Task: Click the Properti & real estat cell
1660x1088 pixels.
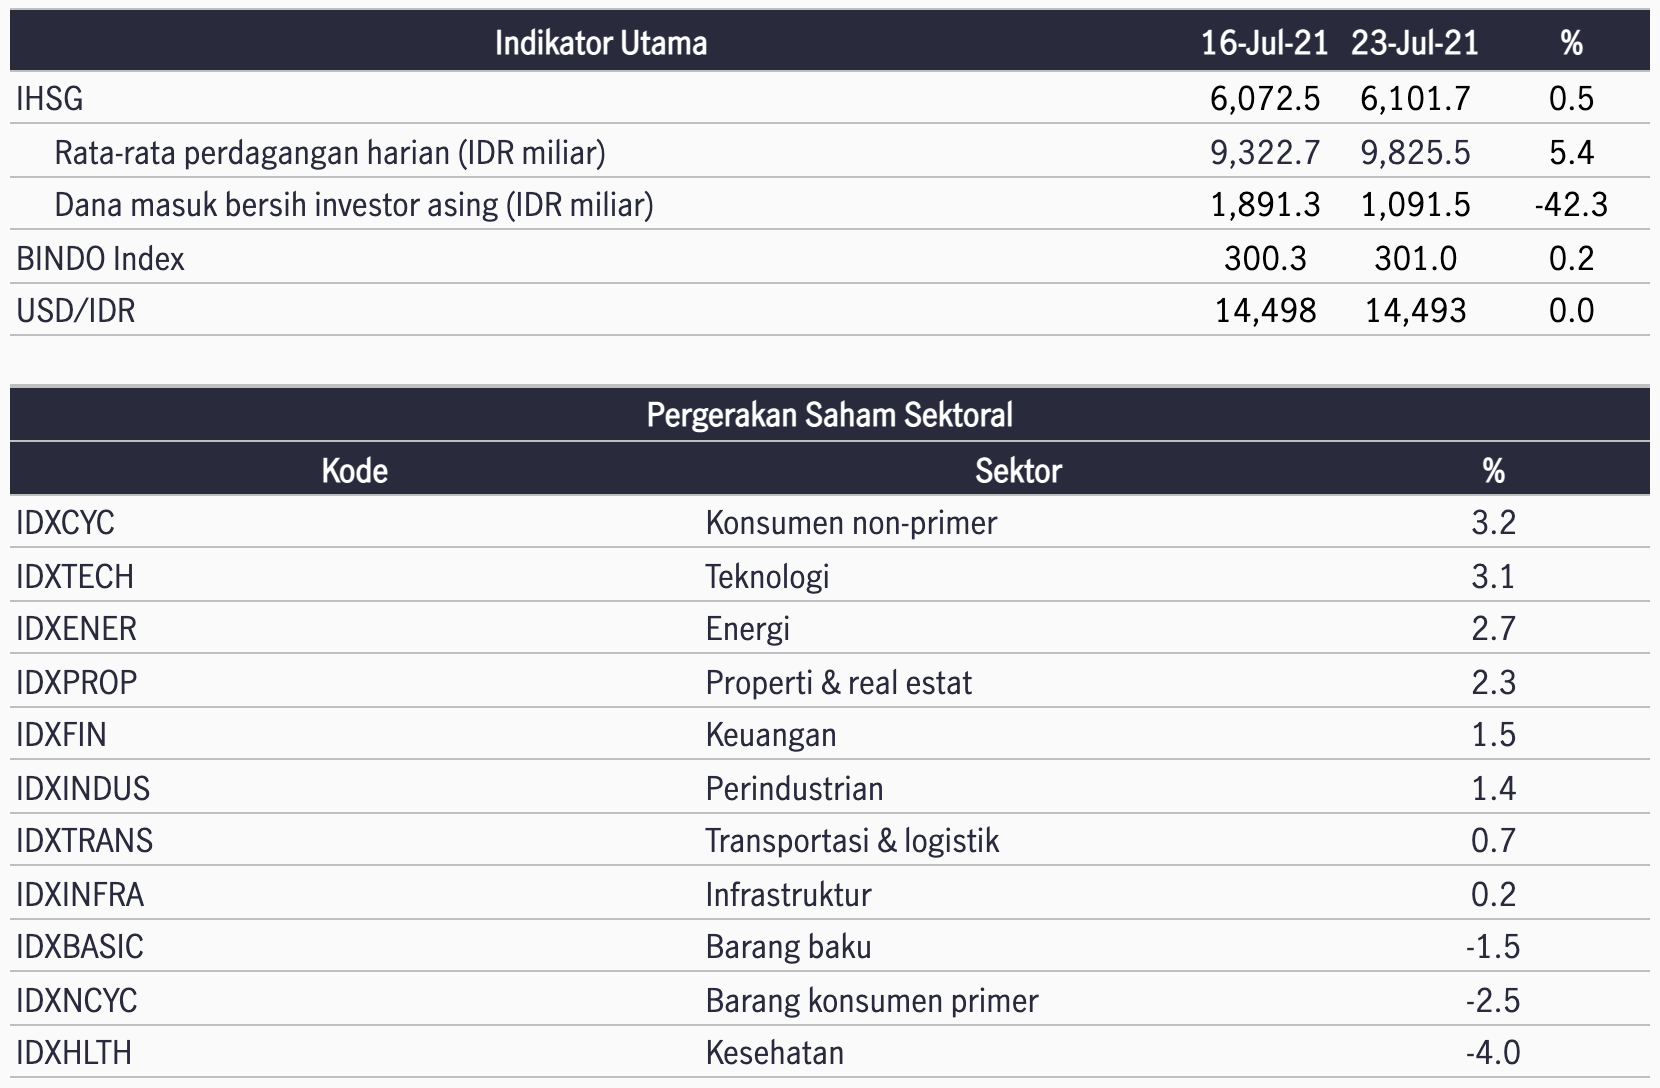Action: coord(839,683)
